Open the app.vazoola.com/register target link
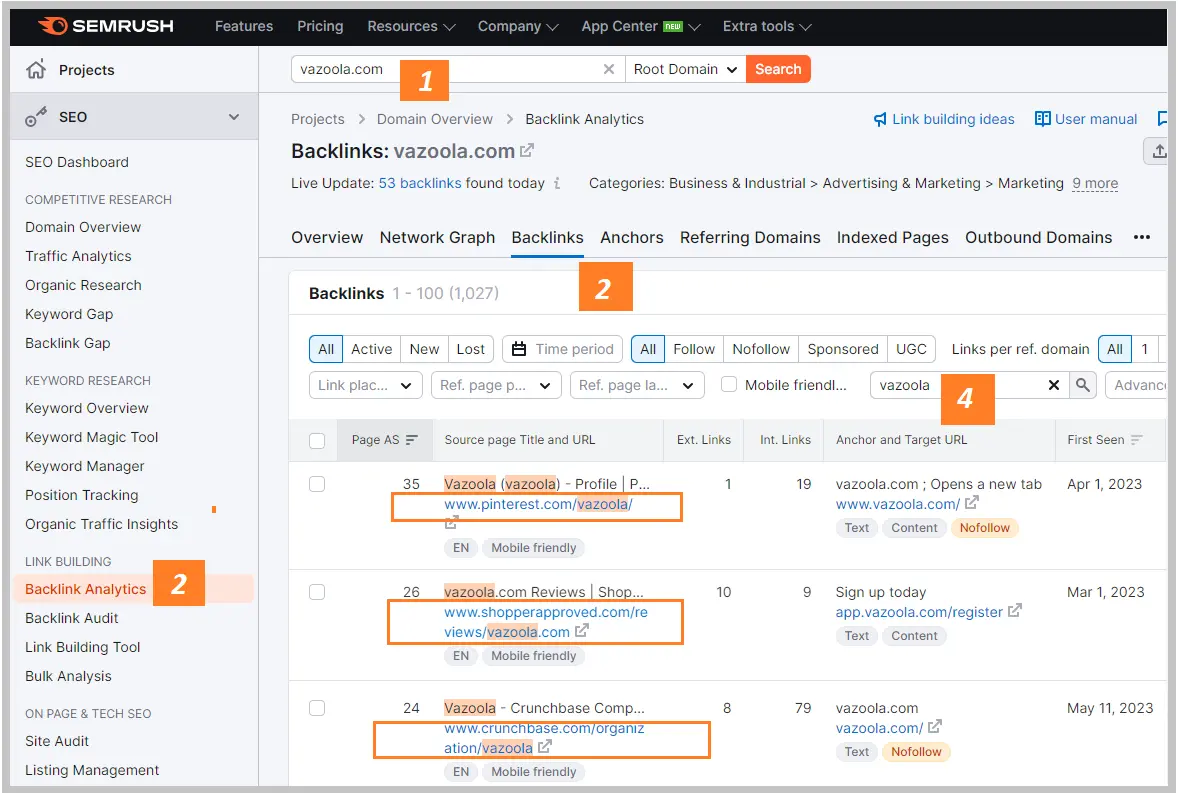1178x793 pixels. click(x=919, y=612)
